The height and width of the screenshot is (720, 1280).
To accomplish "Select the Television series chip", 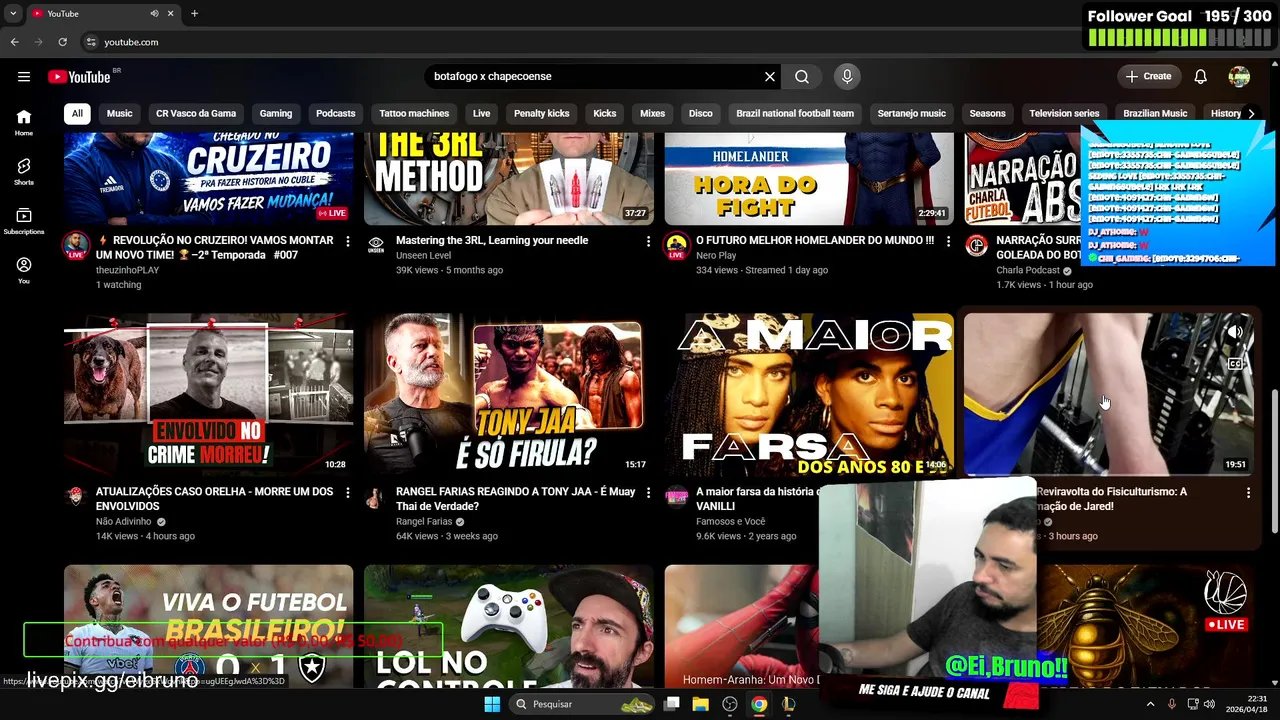I will click(x=1064, y=113).
